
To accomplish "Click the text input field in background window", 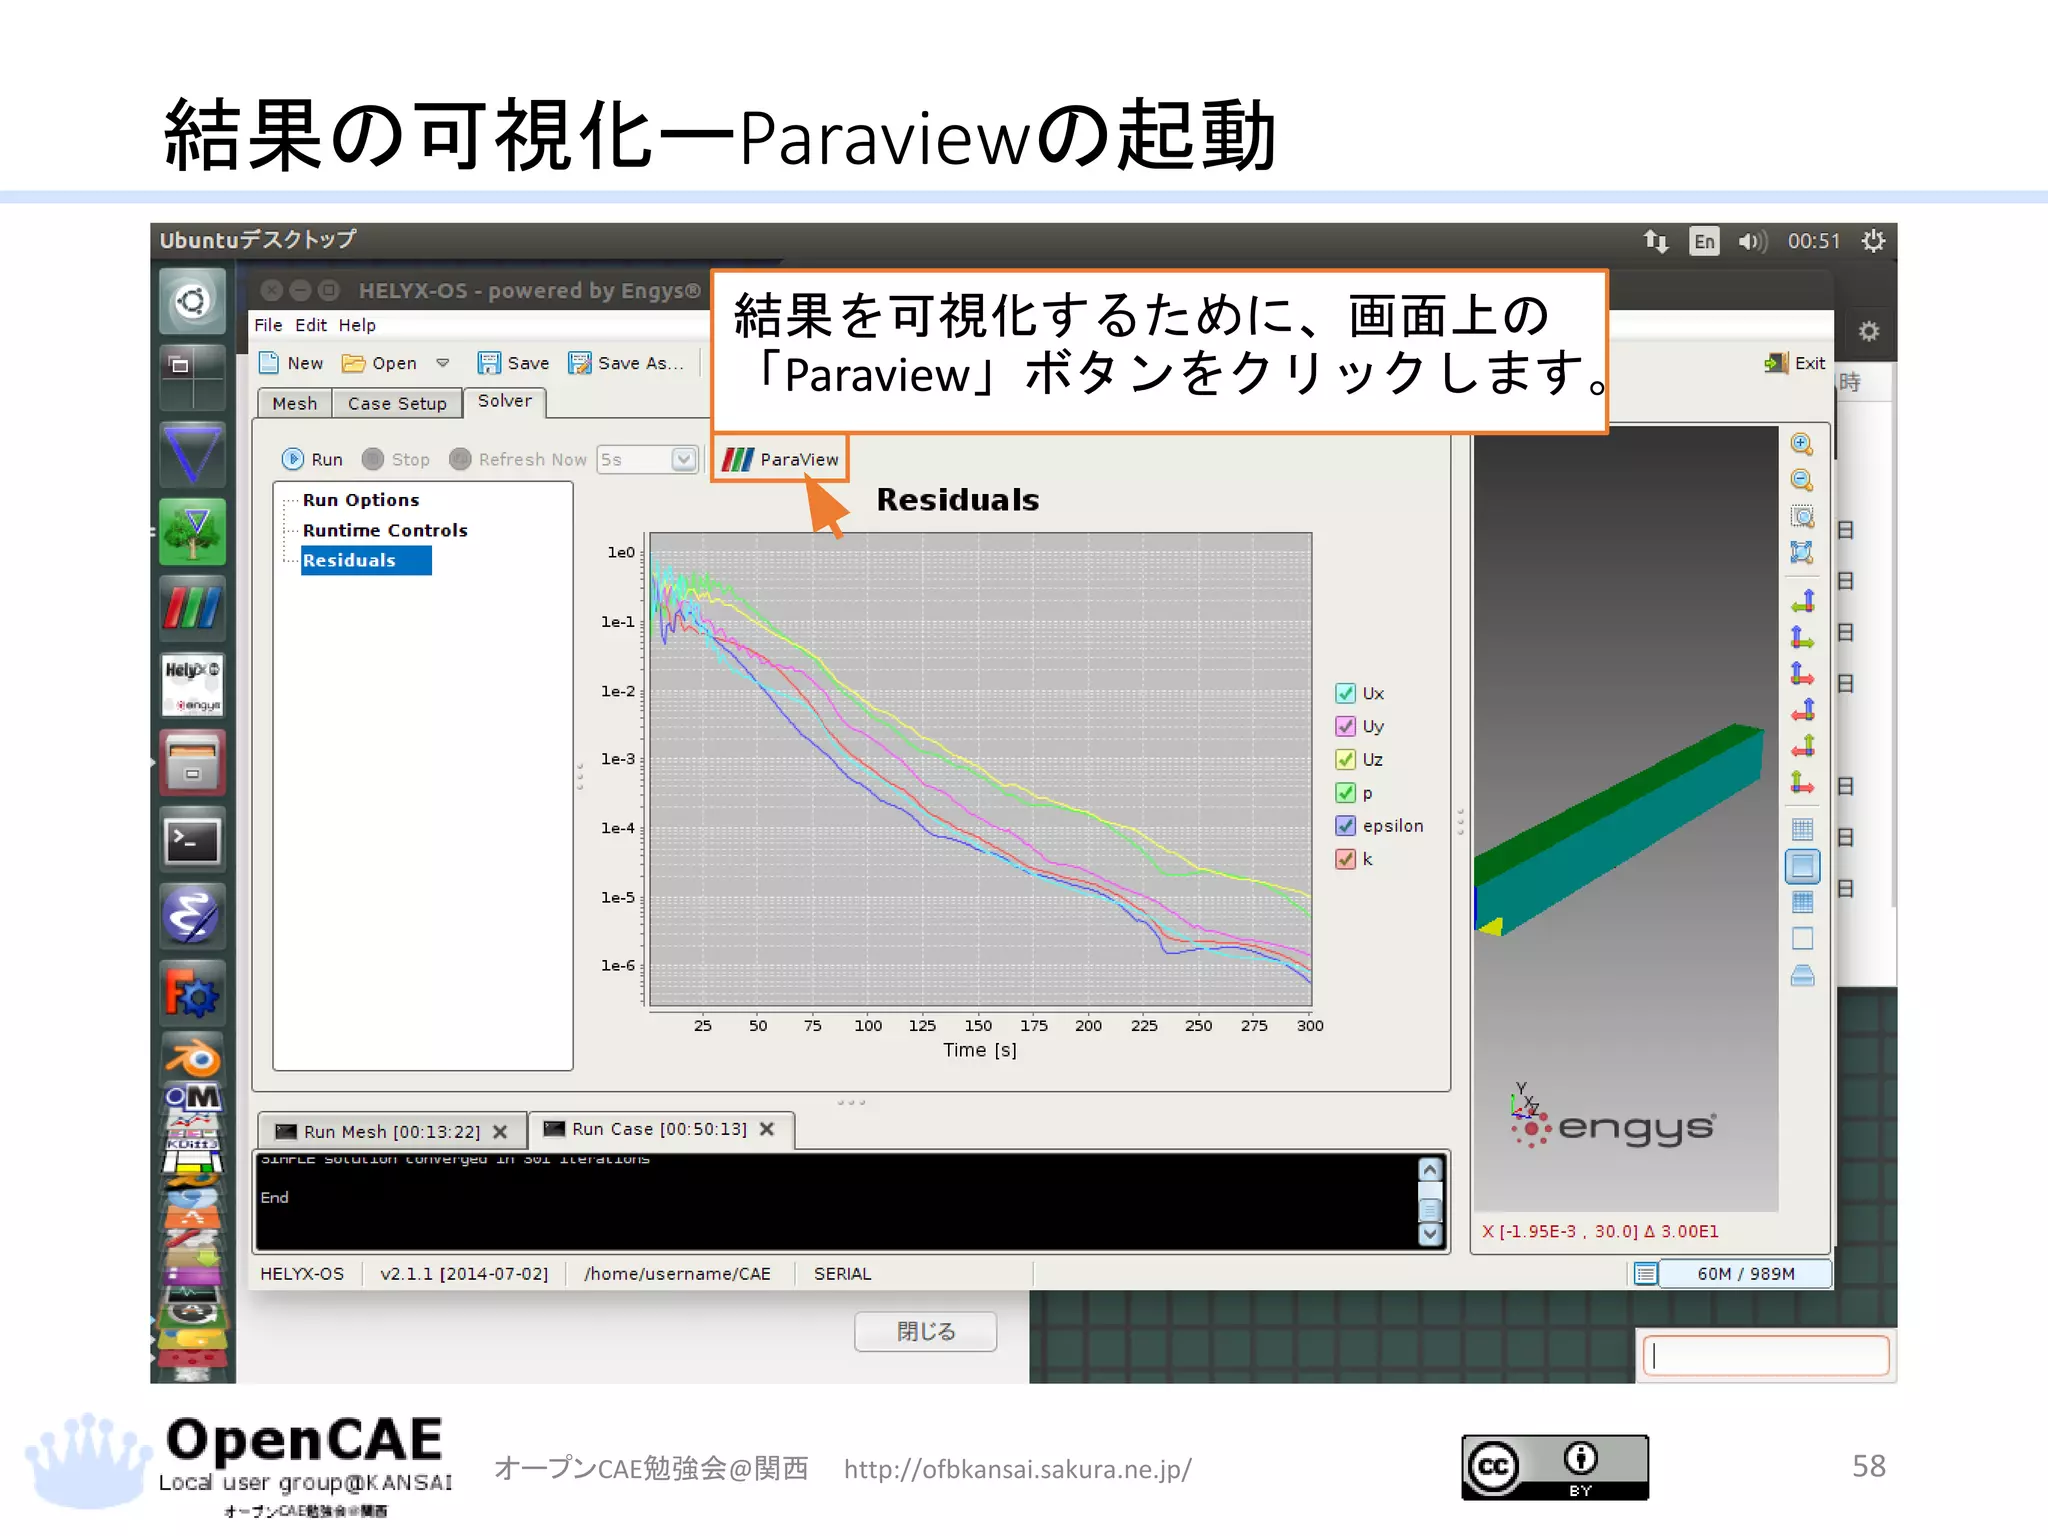I will pos(1766,1356).
